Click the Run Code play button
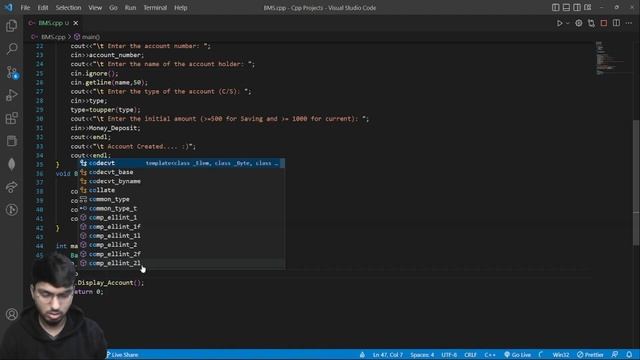This screenshot has width=640, height=360. [x=560, y=23]
